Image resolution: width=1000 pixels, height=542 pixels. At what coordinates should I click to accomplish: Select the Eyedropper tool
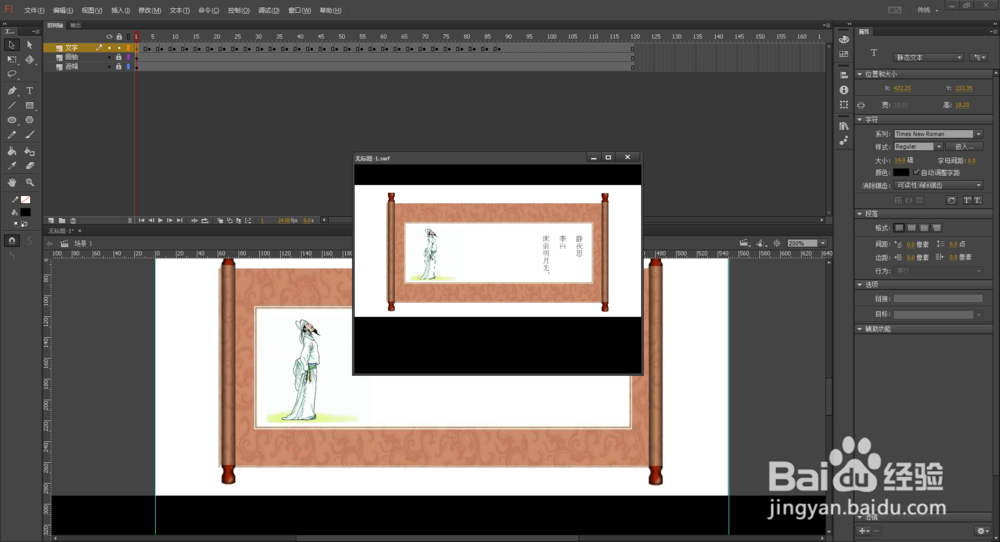click(x=11, y=166)
